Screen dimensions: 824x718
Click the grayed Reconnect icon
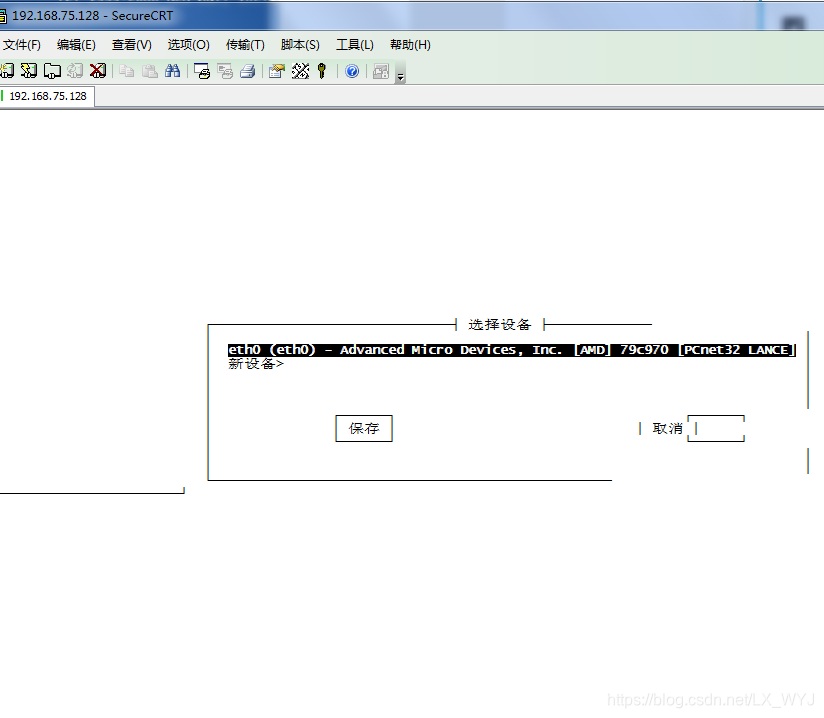[75, 71]
